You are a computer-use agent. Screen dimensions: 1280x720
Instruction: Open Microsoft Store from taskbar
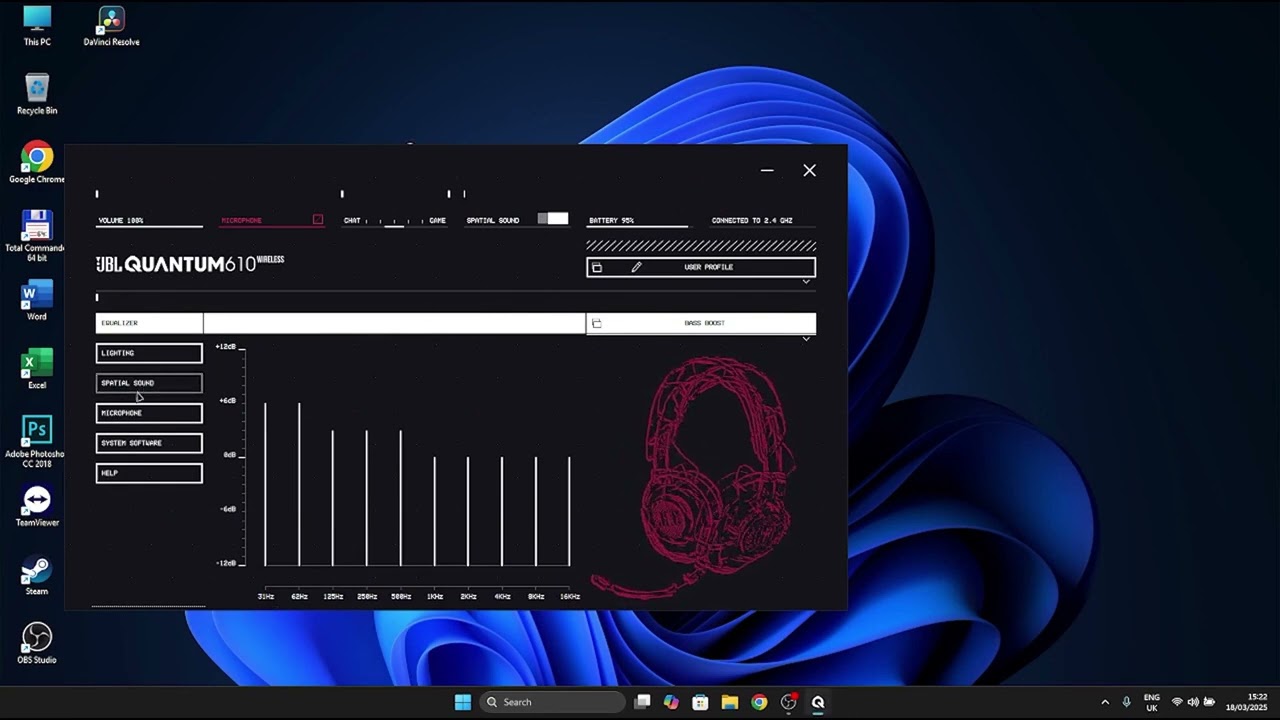coord(701,702)
